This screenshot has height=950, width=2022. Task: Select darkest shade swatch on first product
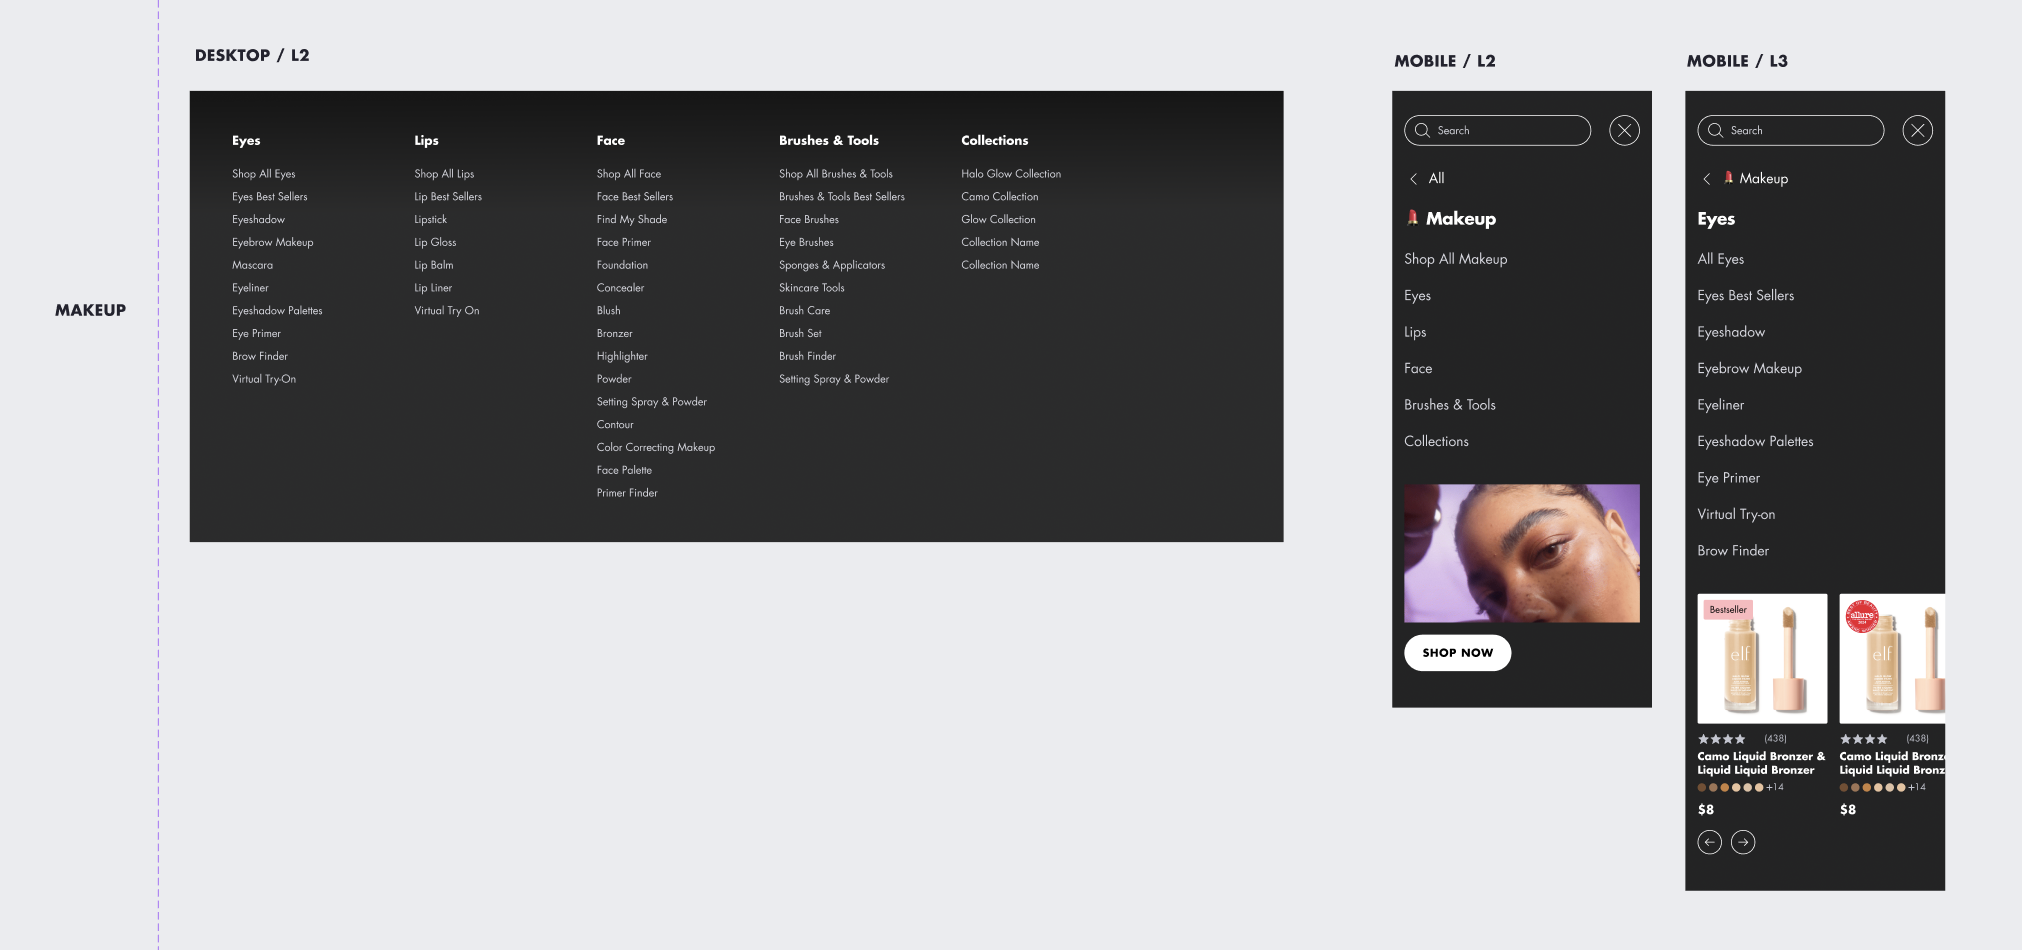coord(1702,788)
